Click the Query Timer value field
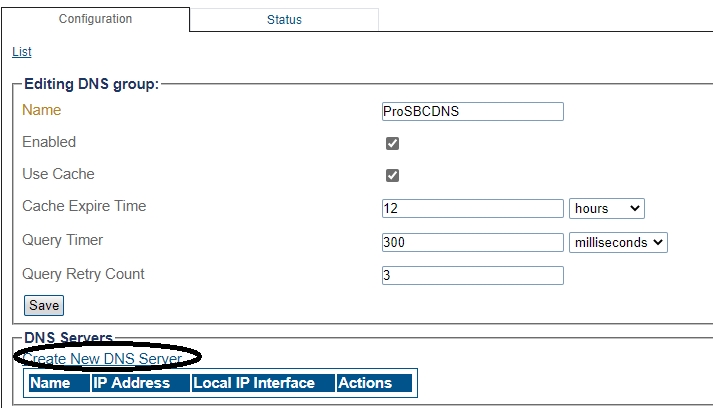 pyautogui.click(x=473, y=242)
